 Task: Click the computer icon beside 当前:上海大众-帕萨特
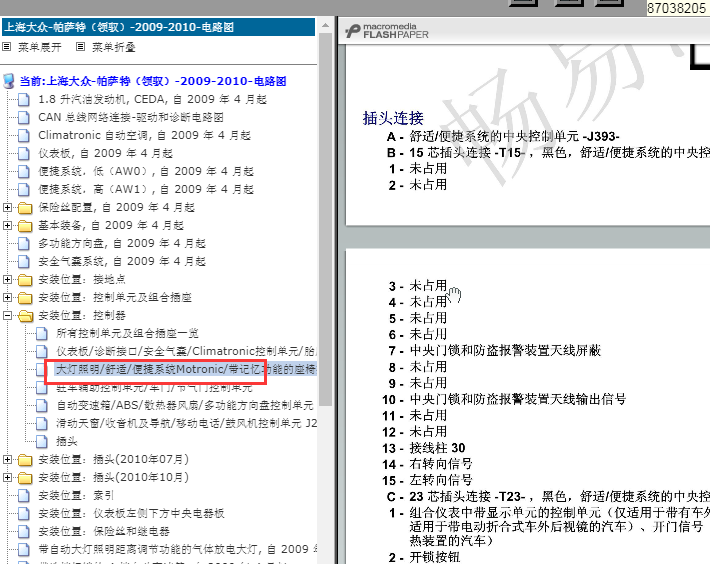(8, 81)
